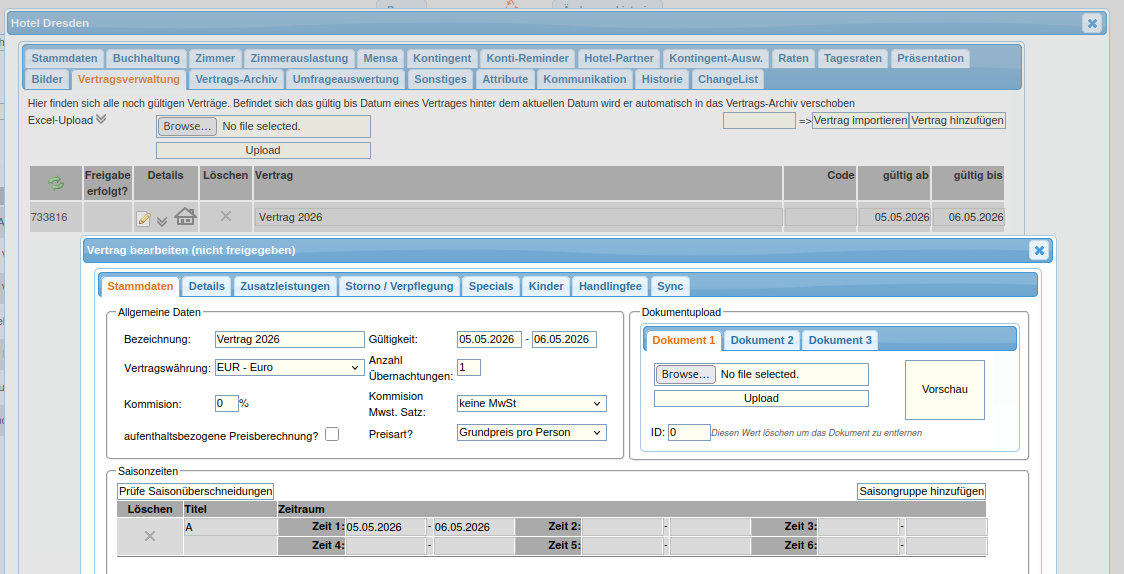Screen dimensions: 1124x574
Task: Click the Vertrag hinzufügen button
Action: pyautogui.click(x=957, y=120)
